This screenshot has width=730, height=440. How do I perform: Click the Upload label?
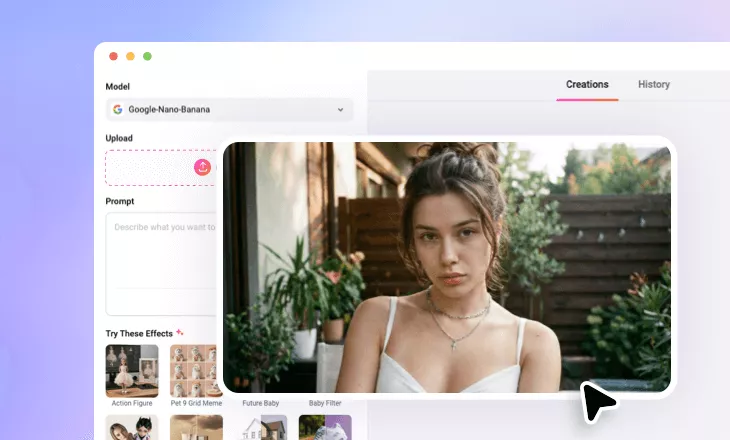pyautogui.click(x=119, y=138)
